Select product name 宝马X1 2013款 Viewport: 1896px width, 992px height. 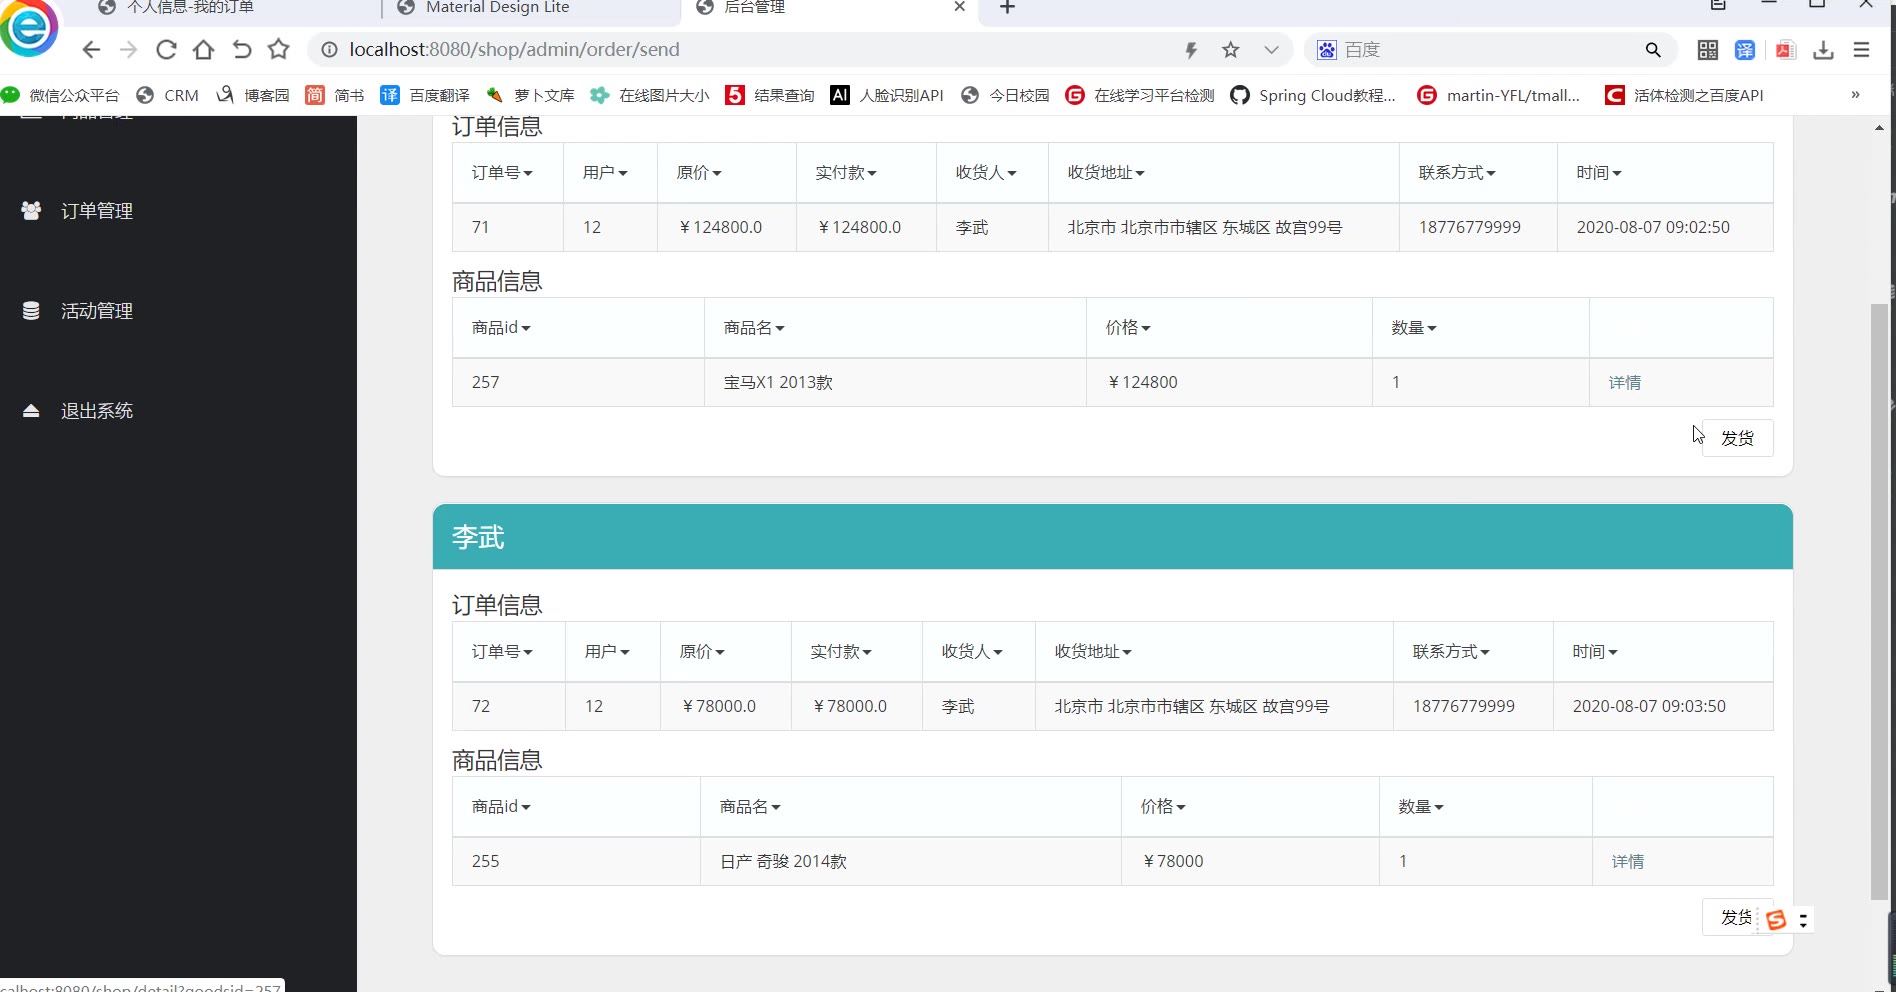[778, 383]
